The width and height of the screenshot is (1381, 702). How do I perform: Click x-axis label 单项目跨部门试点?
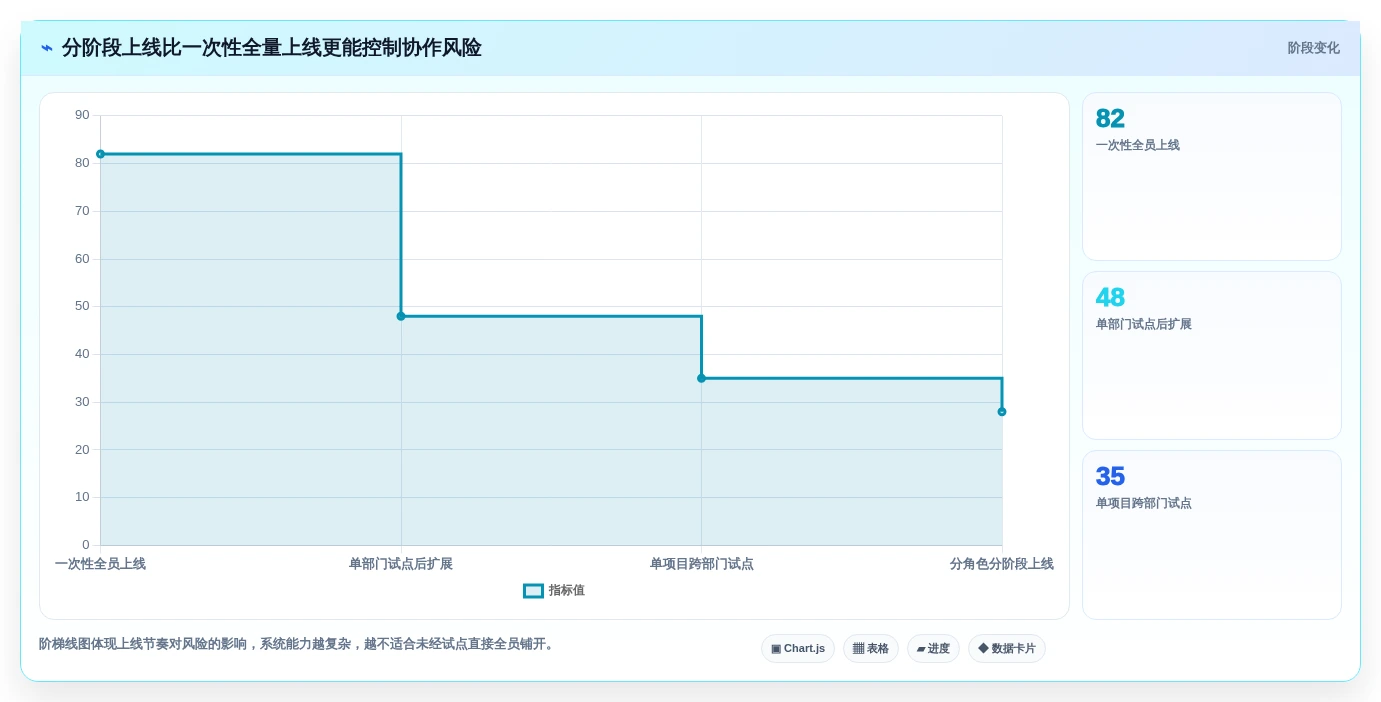(x=701, y=564)
